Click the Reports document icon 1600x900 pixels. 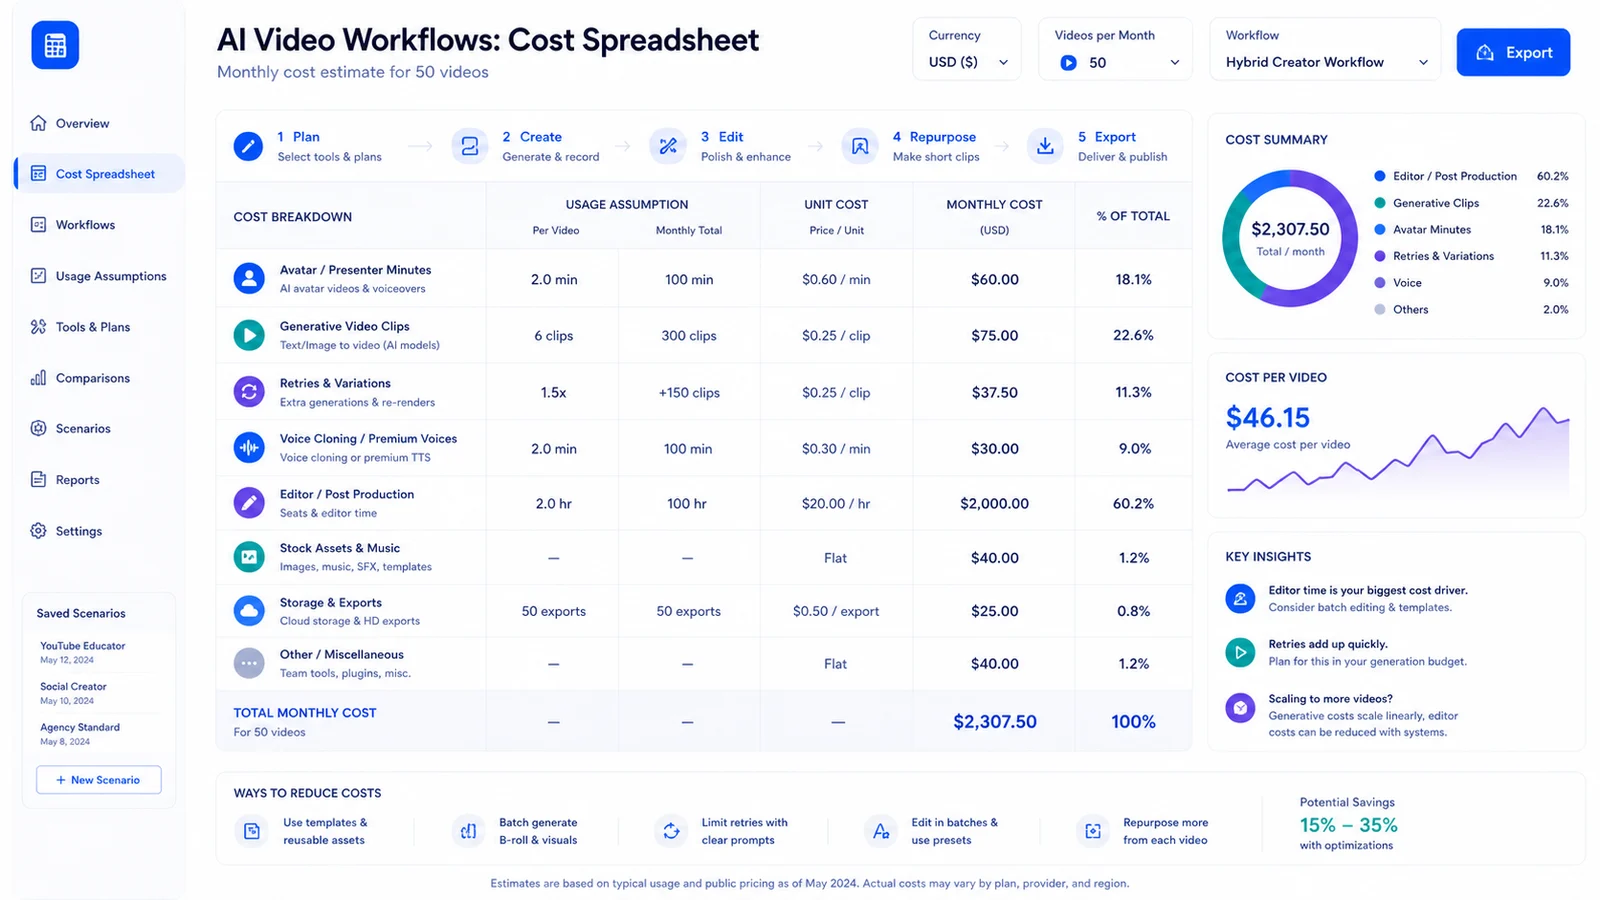coord(38,479)
